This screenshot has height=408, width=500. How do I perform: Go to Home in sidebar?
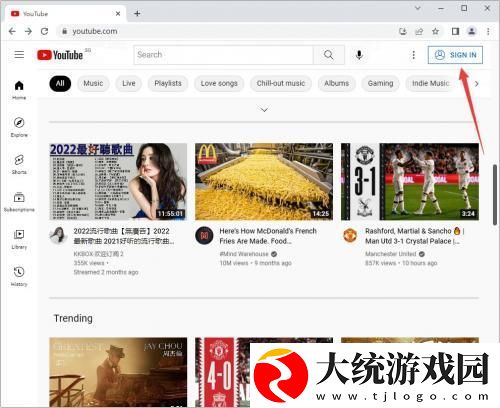(19, 90)
